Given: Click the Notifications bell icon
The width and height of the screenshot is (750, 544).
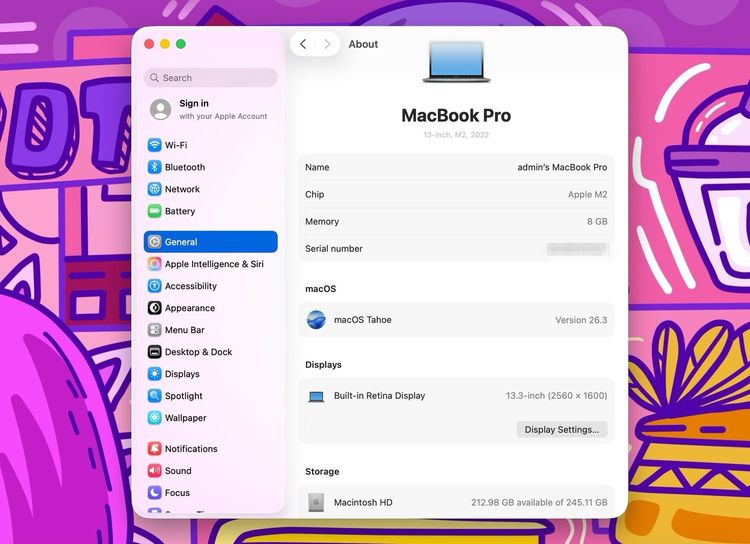Looking at the screenshot, I should point(154,448).
